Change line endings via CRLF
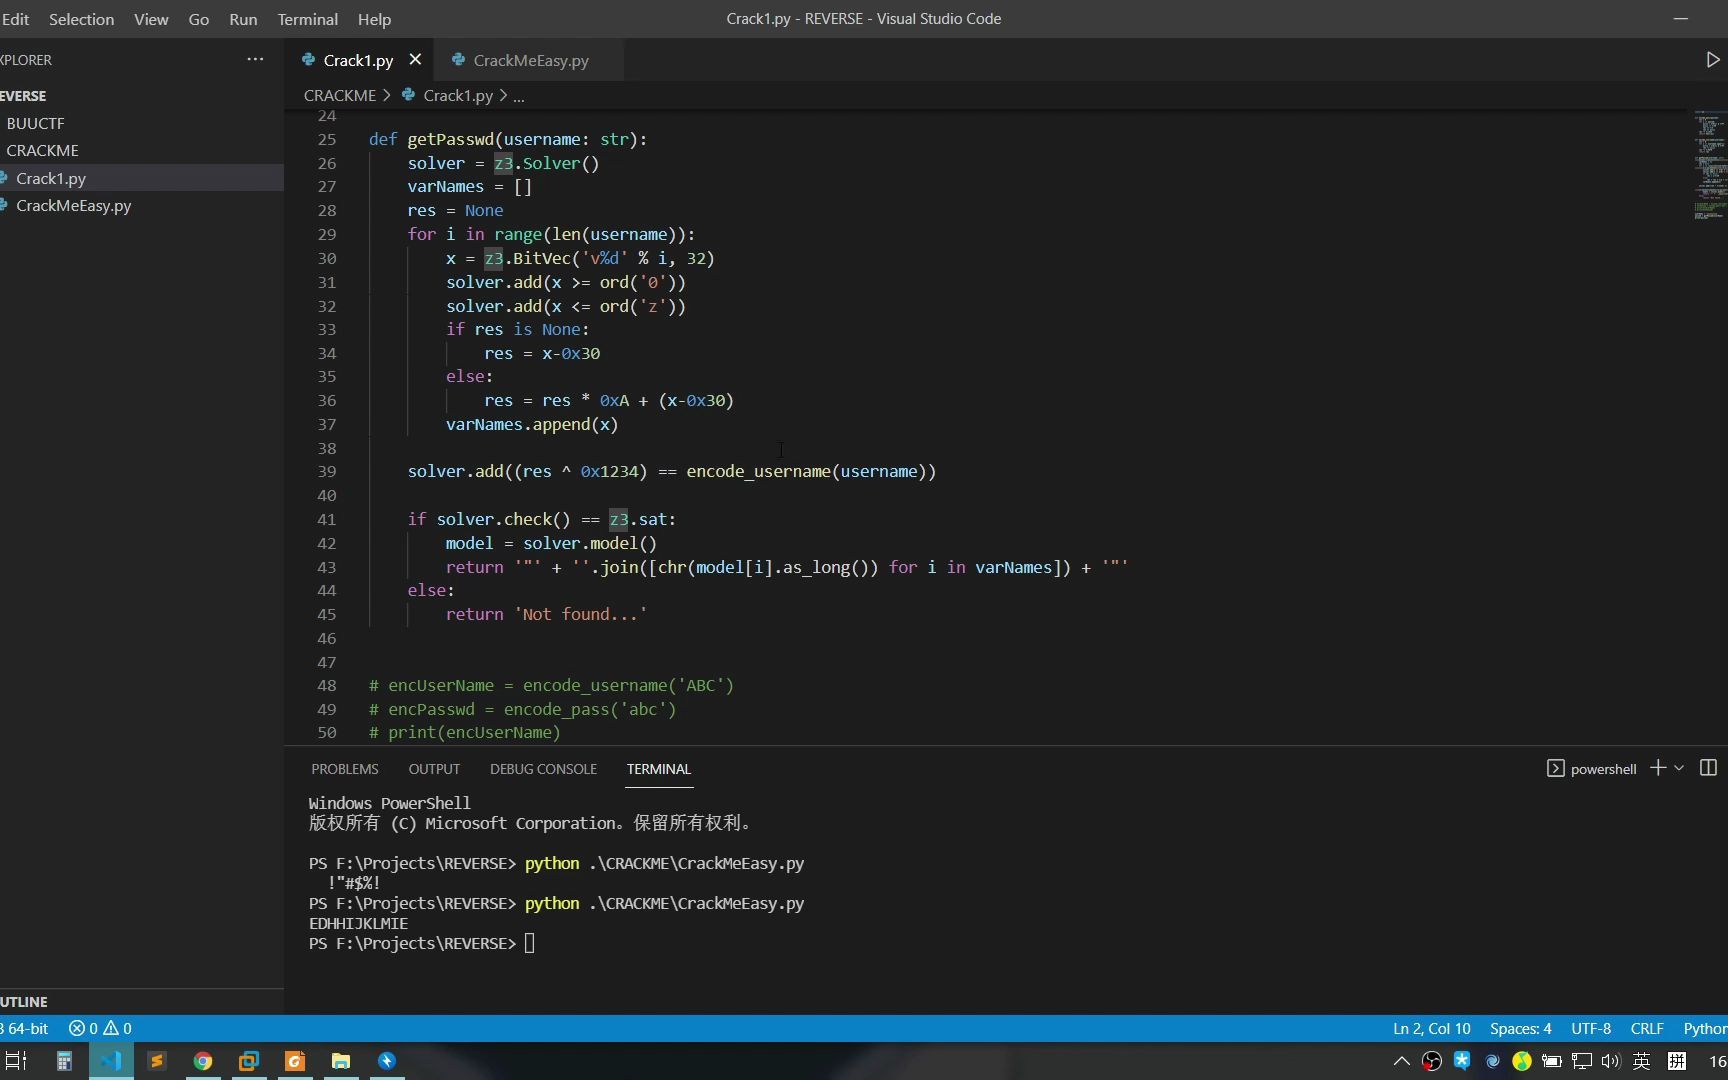1728x1080 pixels. point(1647,1028)
